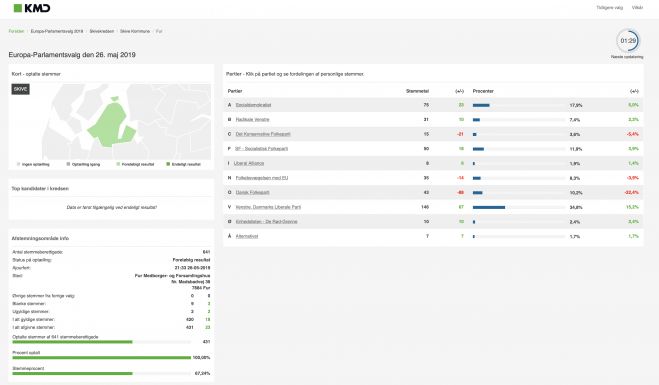Click the Stemmetal column header

[x=417, y=91]
